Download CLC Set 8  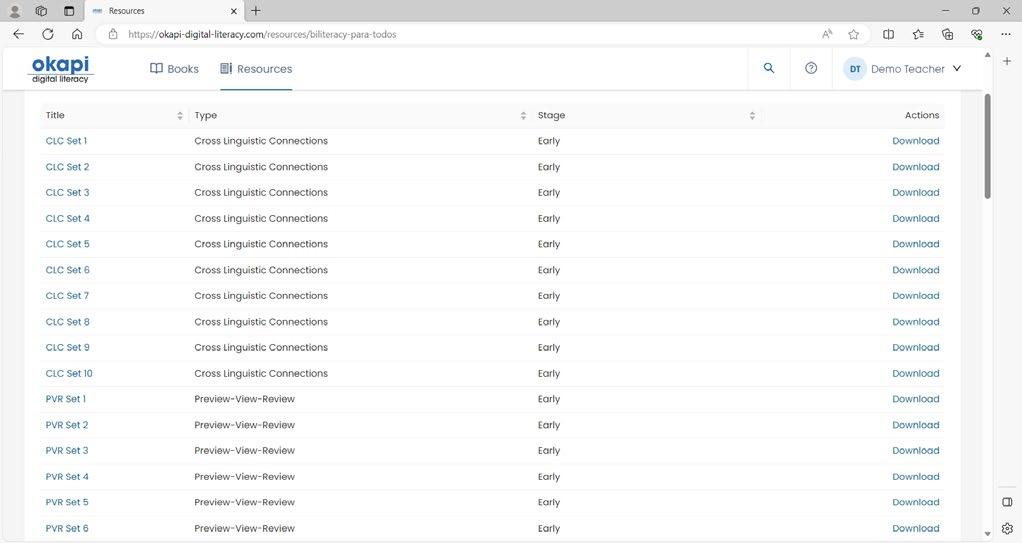click(x=916, y=322)
